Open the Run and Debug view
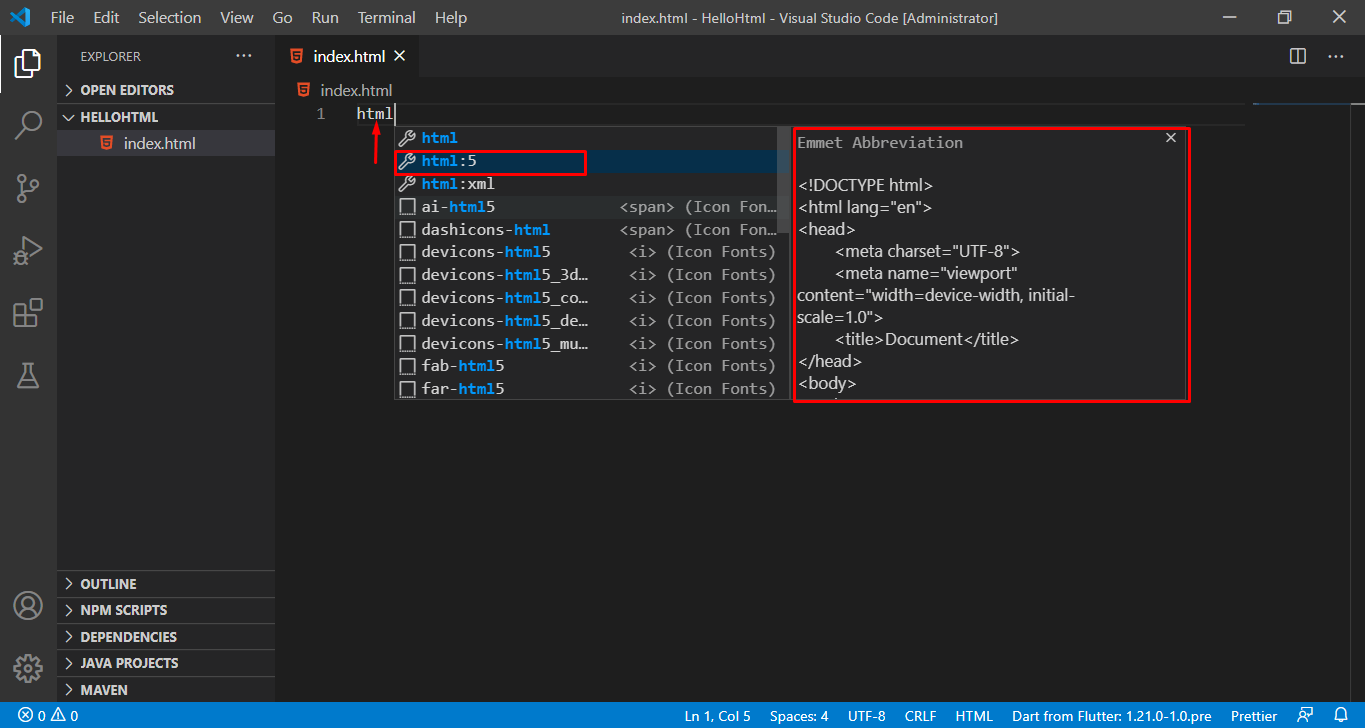Image resolution: width=1365 pixels, height=728 pixels. coord(28,250)
